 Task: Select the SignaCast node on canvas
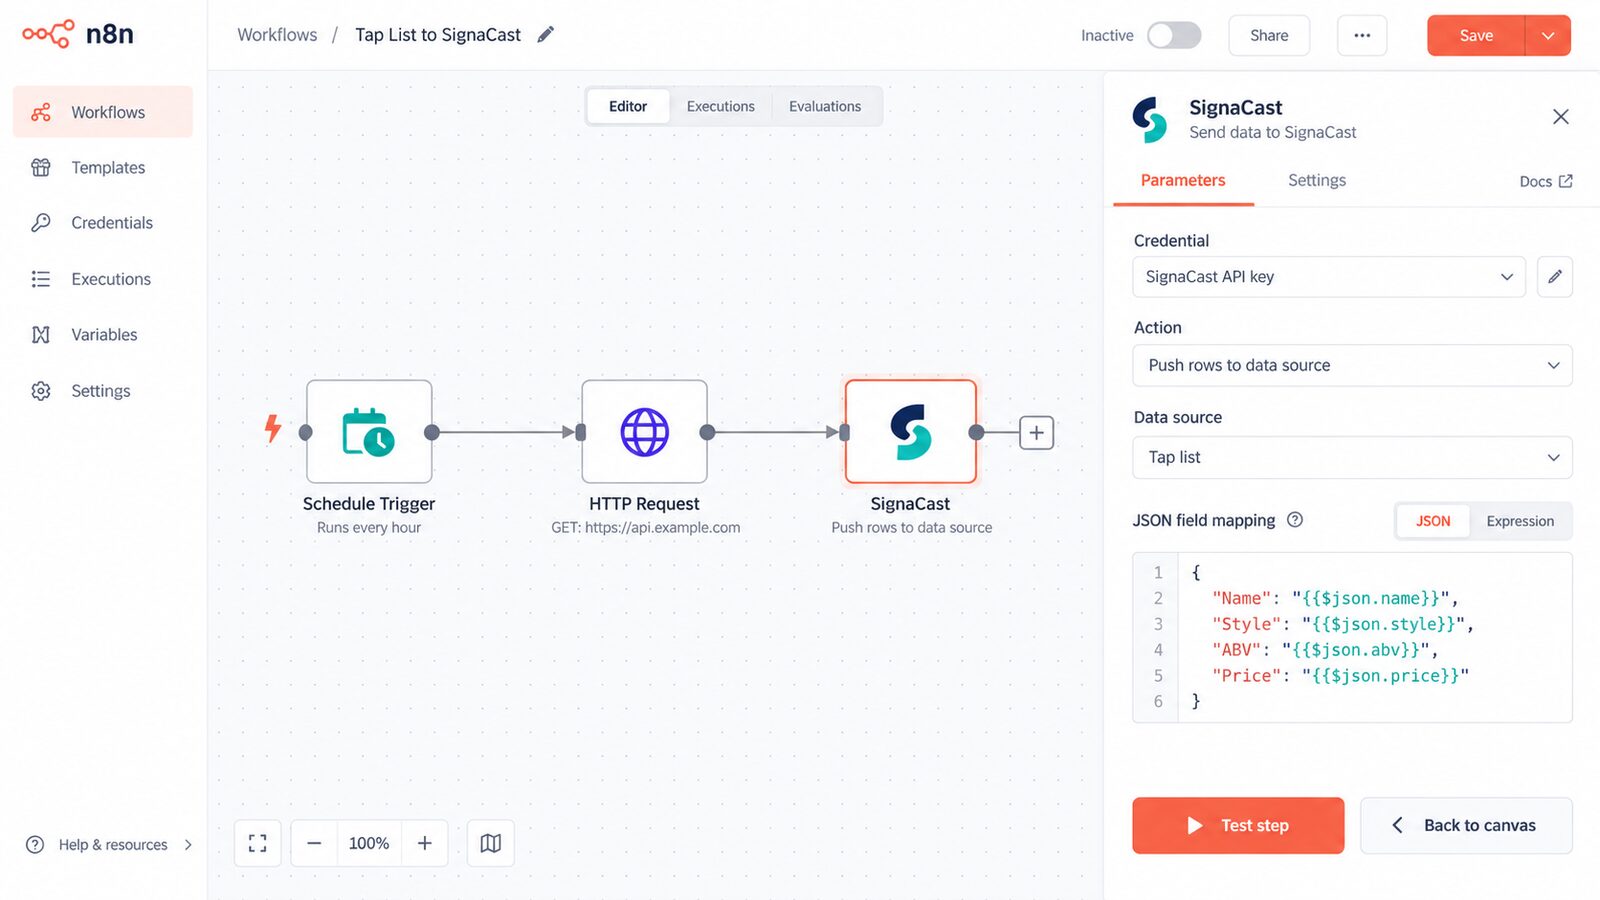click(x=911, y=432)
